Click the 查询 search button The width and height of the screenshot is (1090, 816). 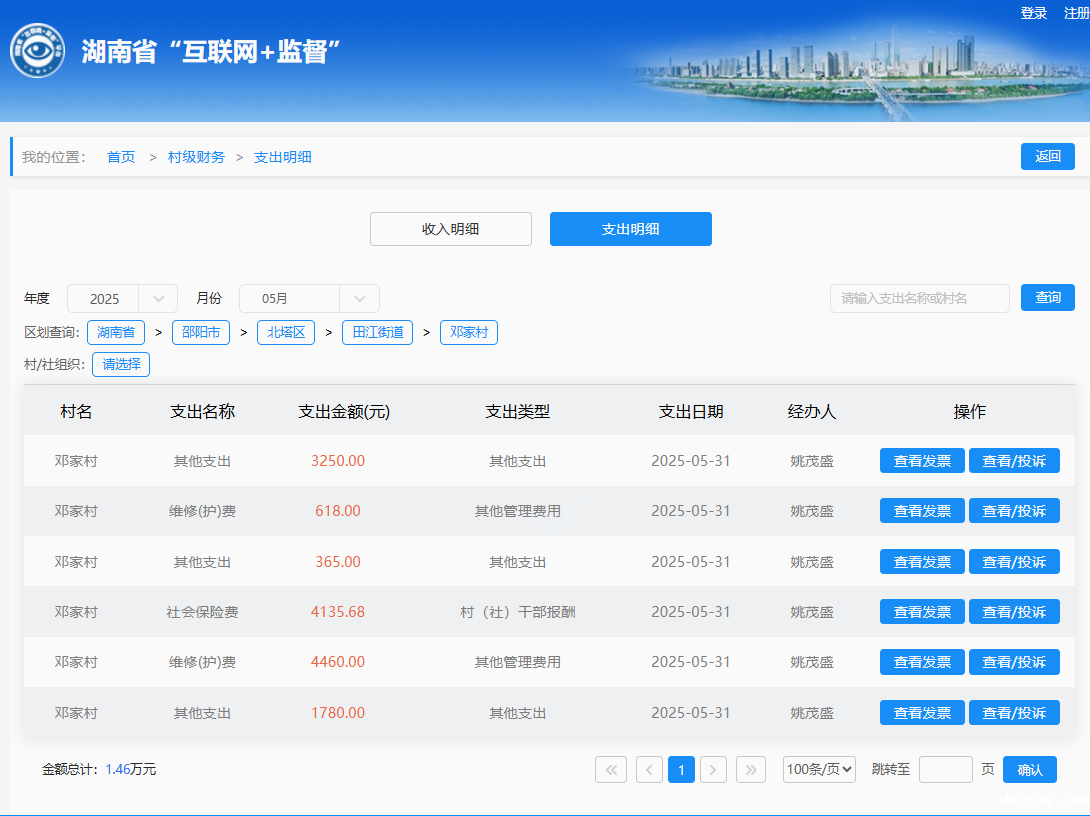(x=1047, y=298)
